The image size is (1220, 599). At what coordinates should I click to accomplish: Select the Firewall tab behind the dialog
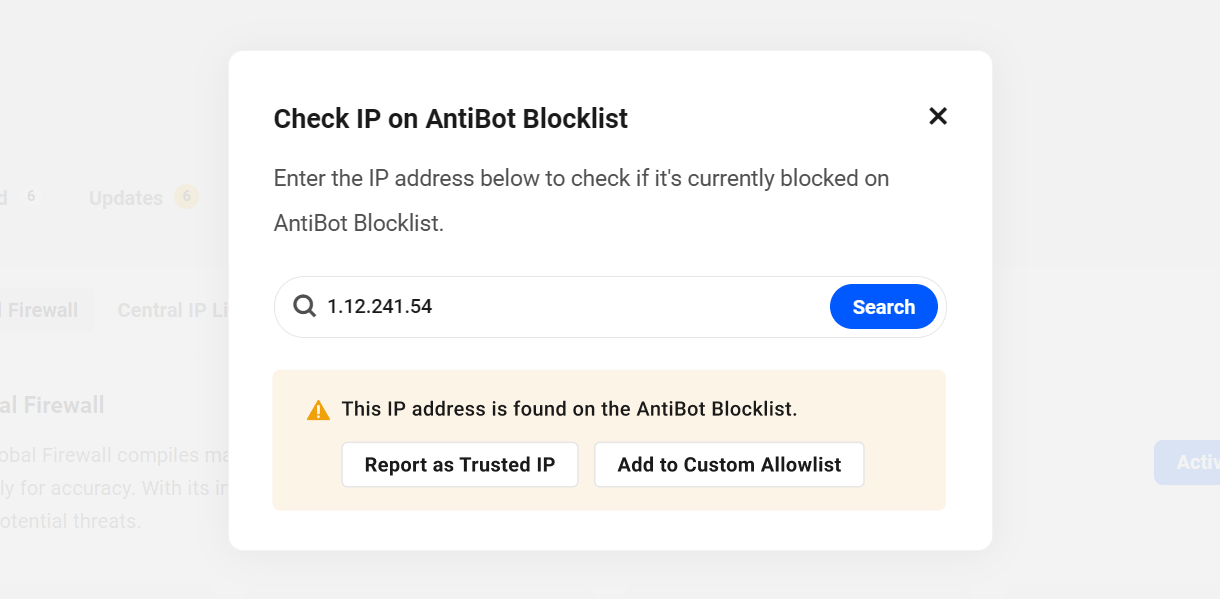click(42, 310)
